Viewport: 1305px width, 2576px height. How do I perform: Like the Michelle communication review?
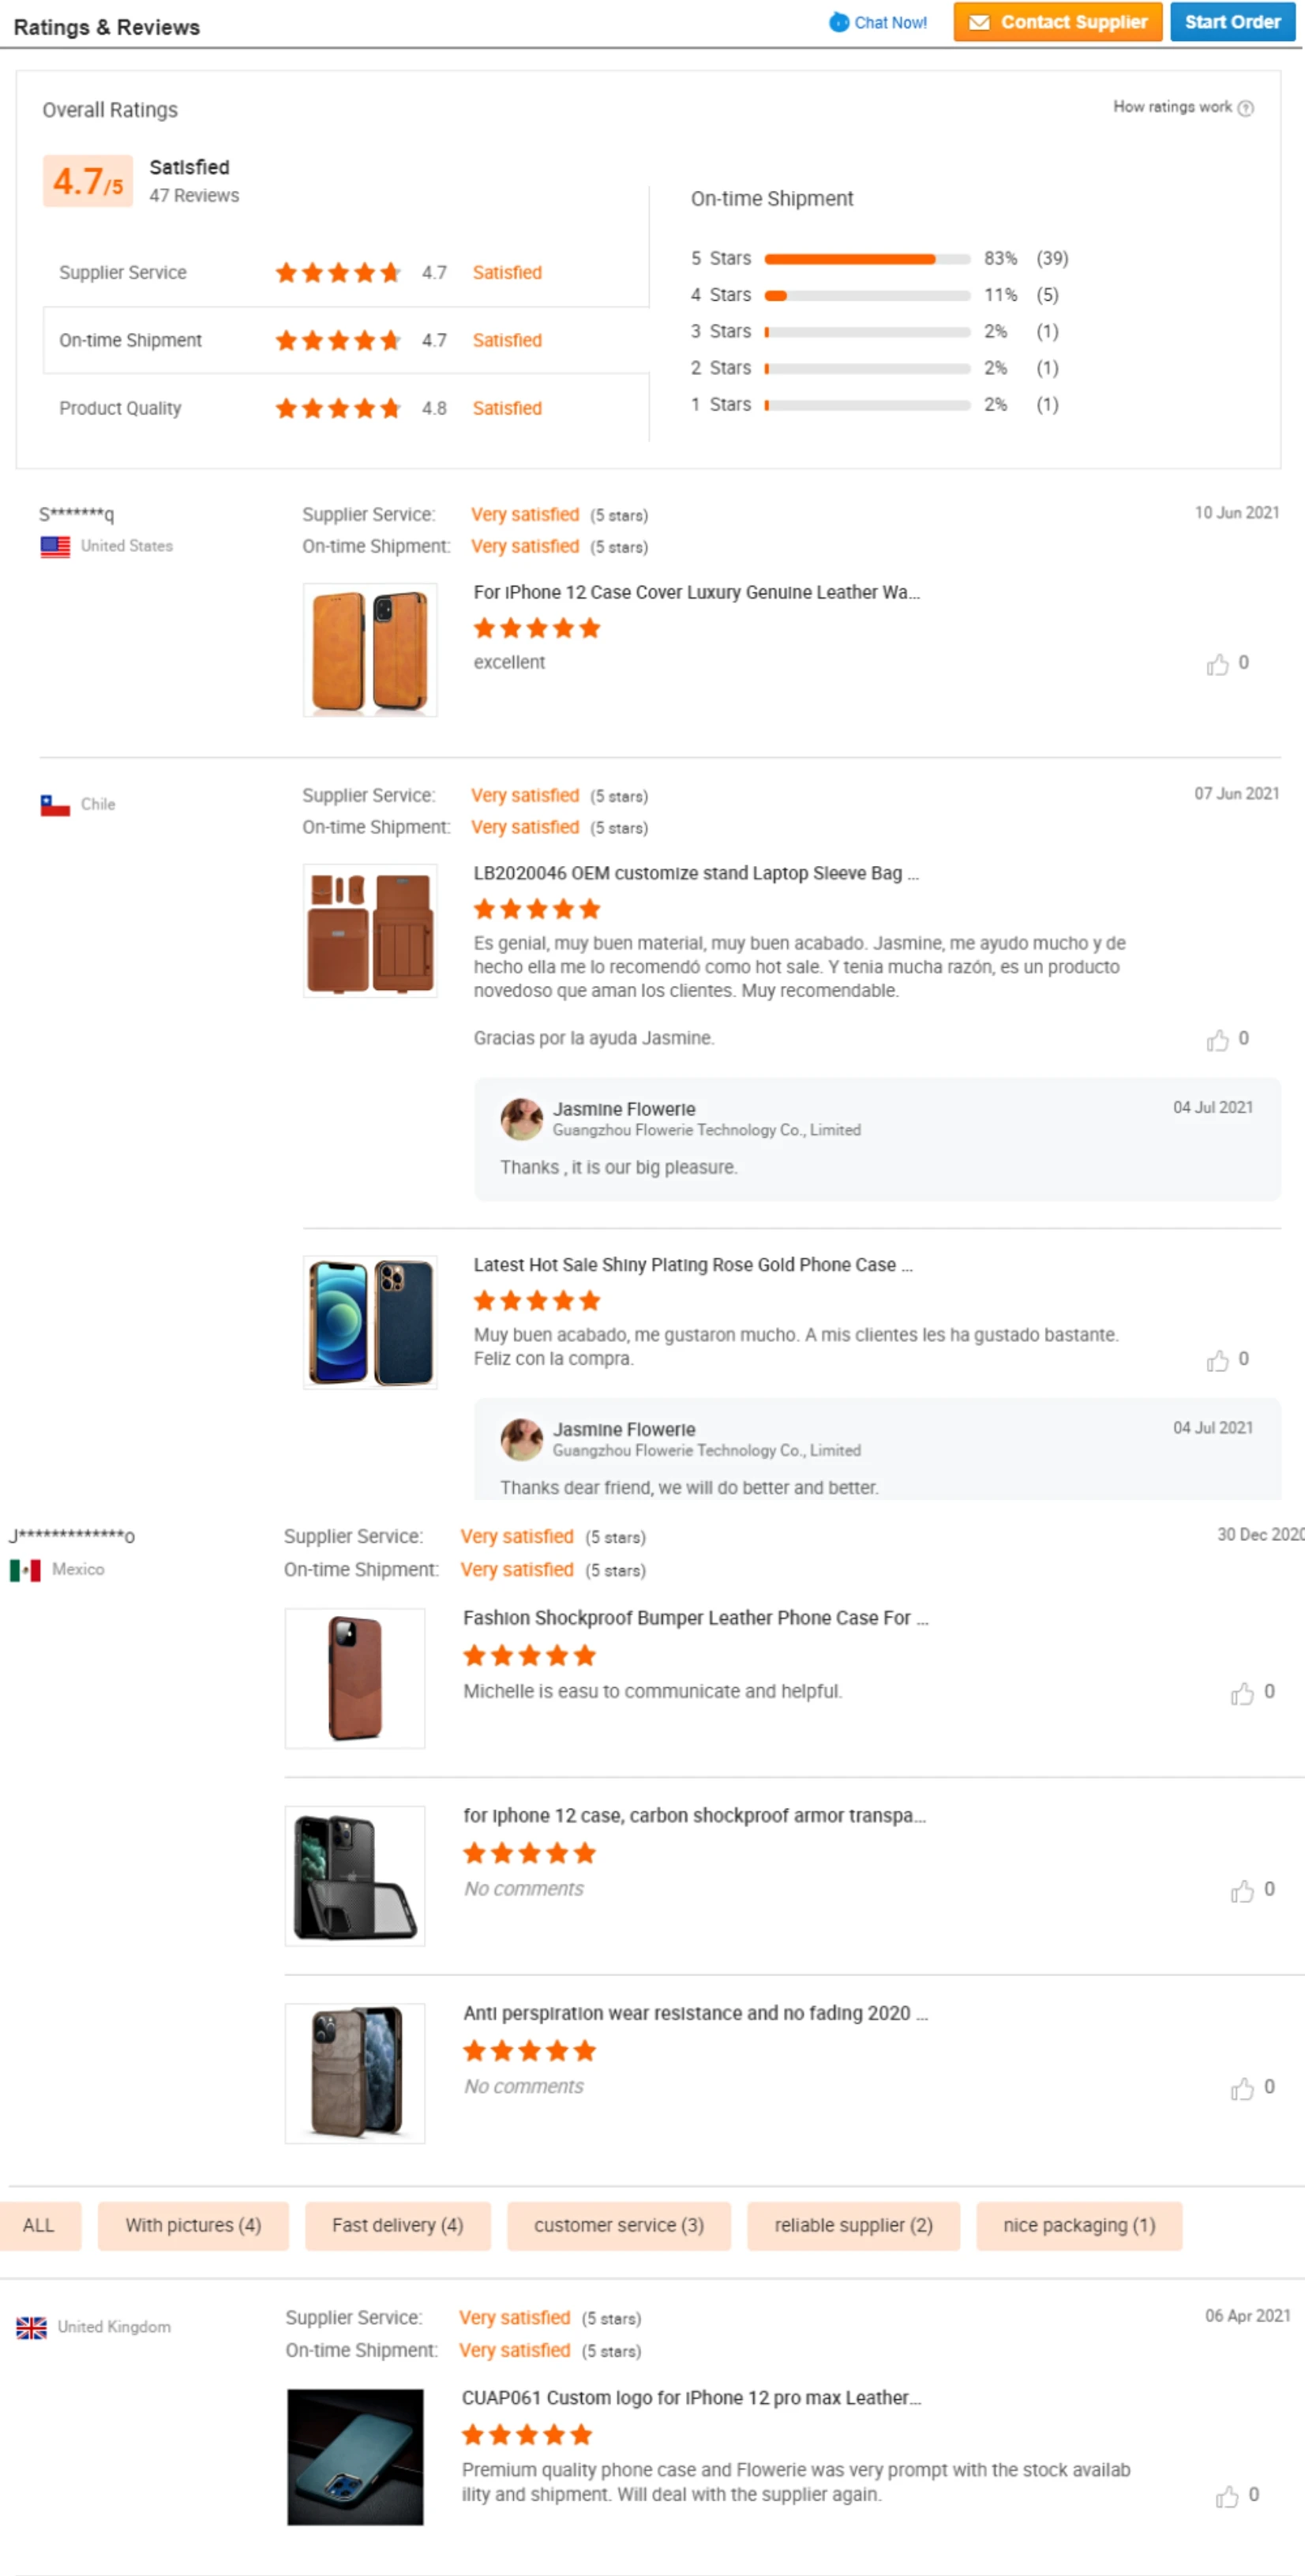[x=1242, y=1693]
